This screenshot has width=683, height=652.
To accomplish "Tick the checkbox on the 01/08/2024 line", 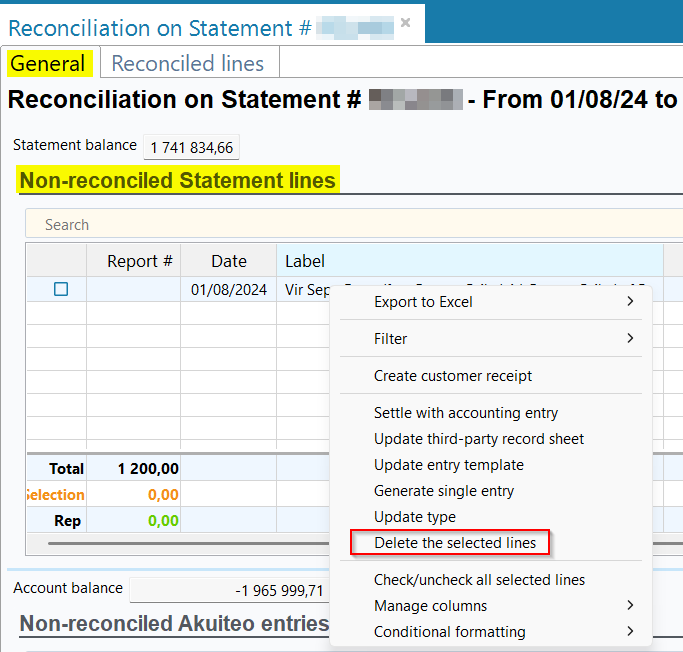I will [x=61, y=289].
